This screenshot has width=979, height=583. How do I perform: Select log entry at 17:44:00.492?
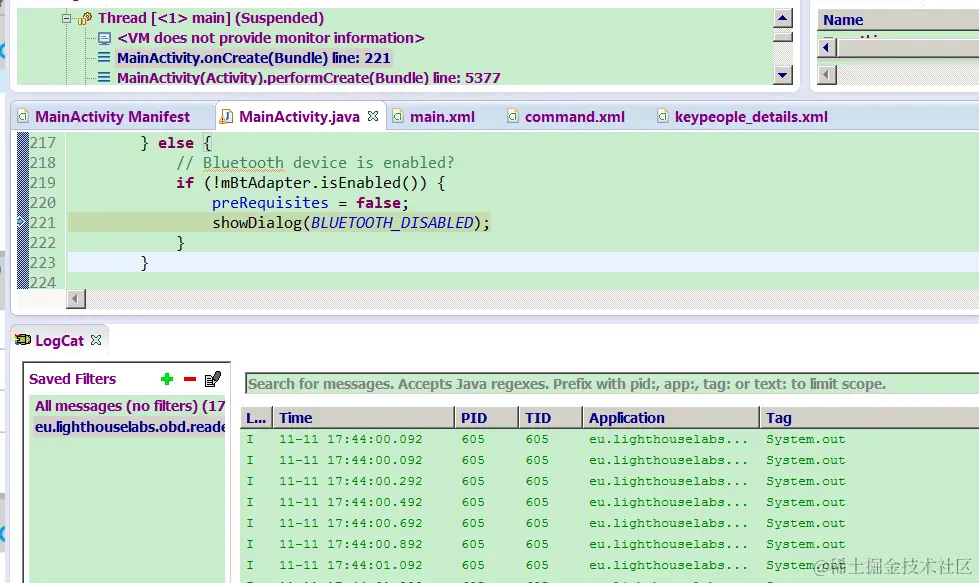[x=610, y=502]
